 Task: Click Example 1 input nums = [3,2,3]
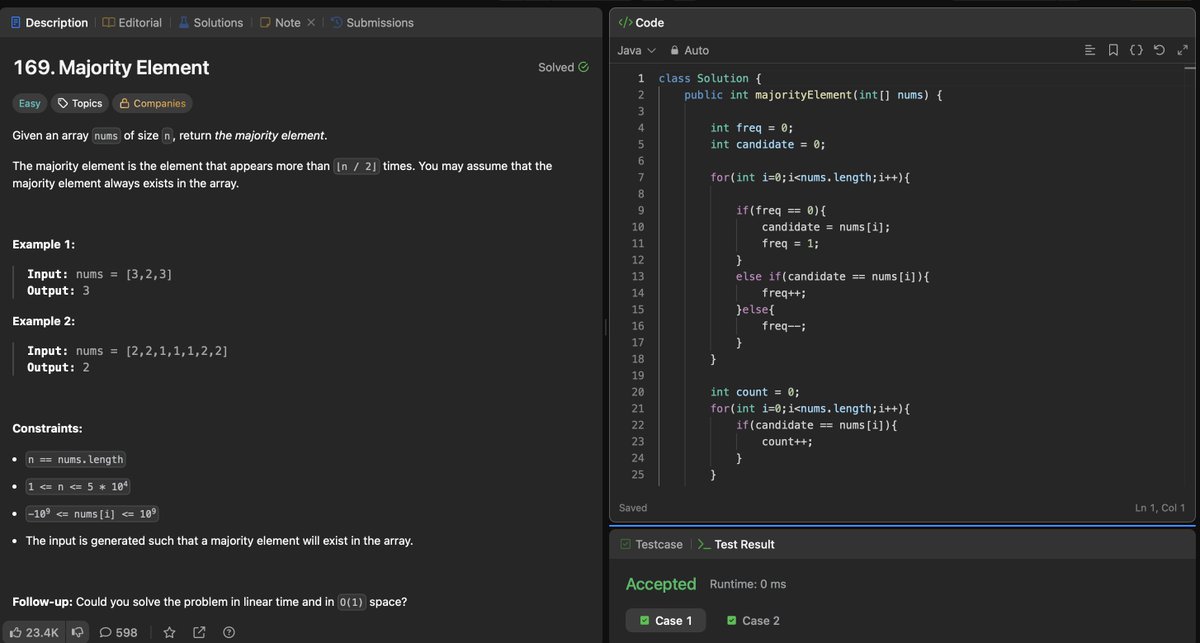pos(100,274)
